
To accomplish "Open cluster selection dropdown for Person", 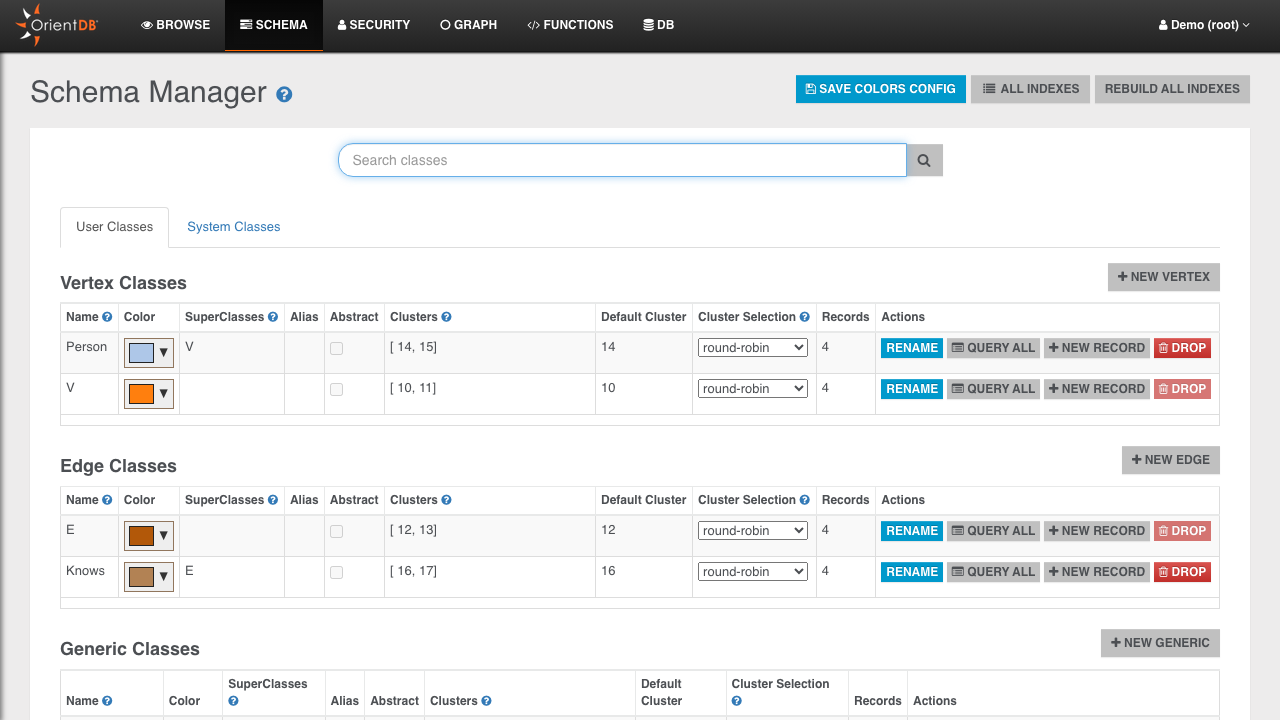I will 753,348.
